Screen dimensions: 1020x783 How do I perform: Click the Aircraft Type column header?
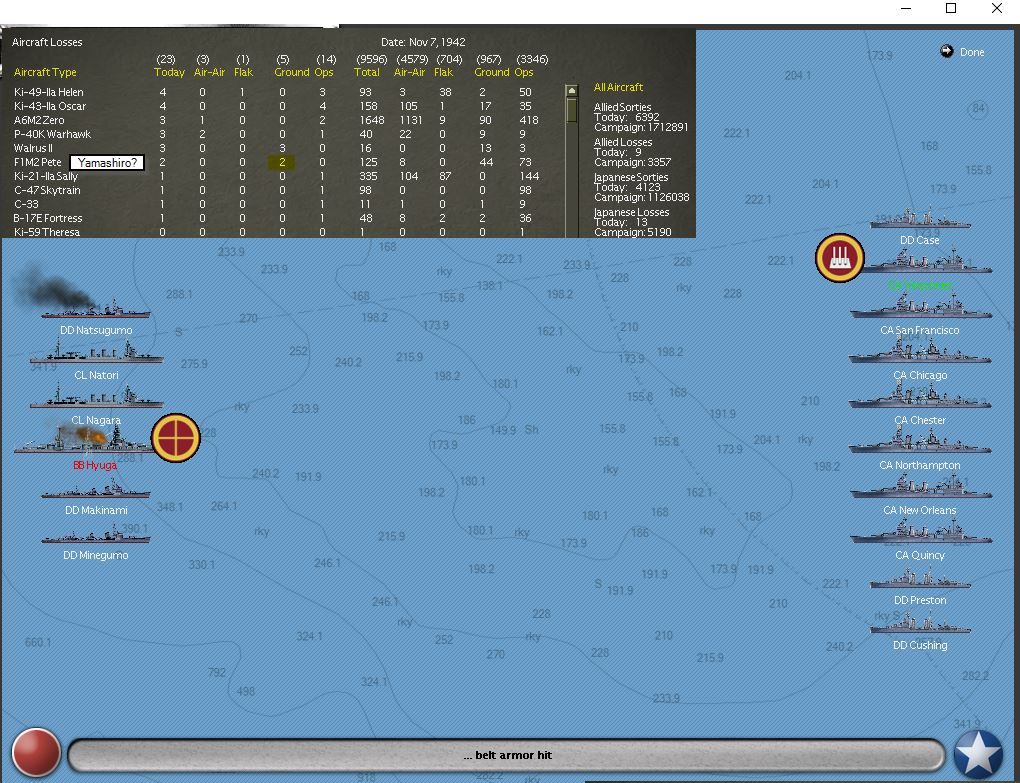click(45, 72)
